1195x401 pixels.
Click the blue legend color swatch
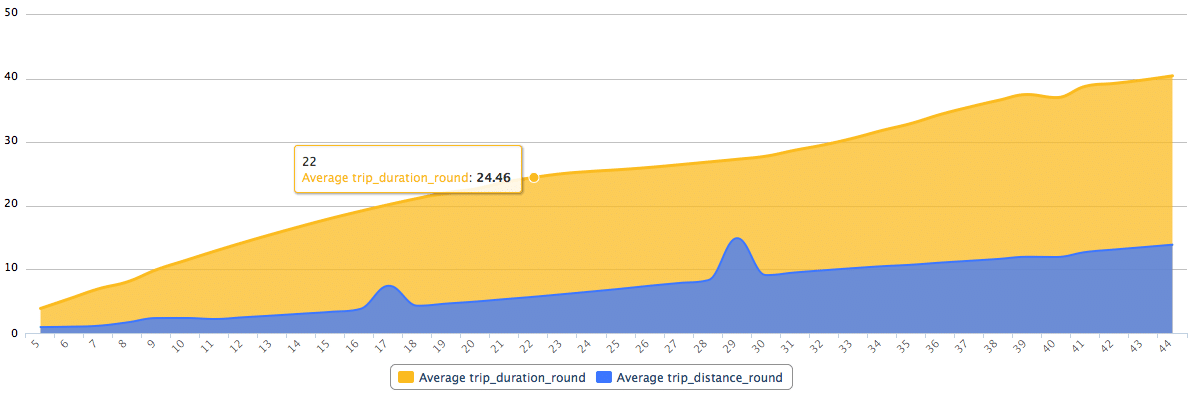coord(604,378)
